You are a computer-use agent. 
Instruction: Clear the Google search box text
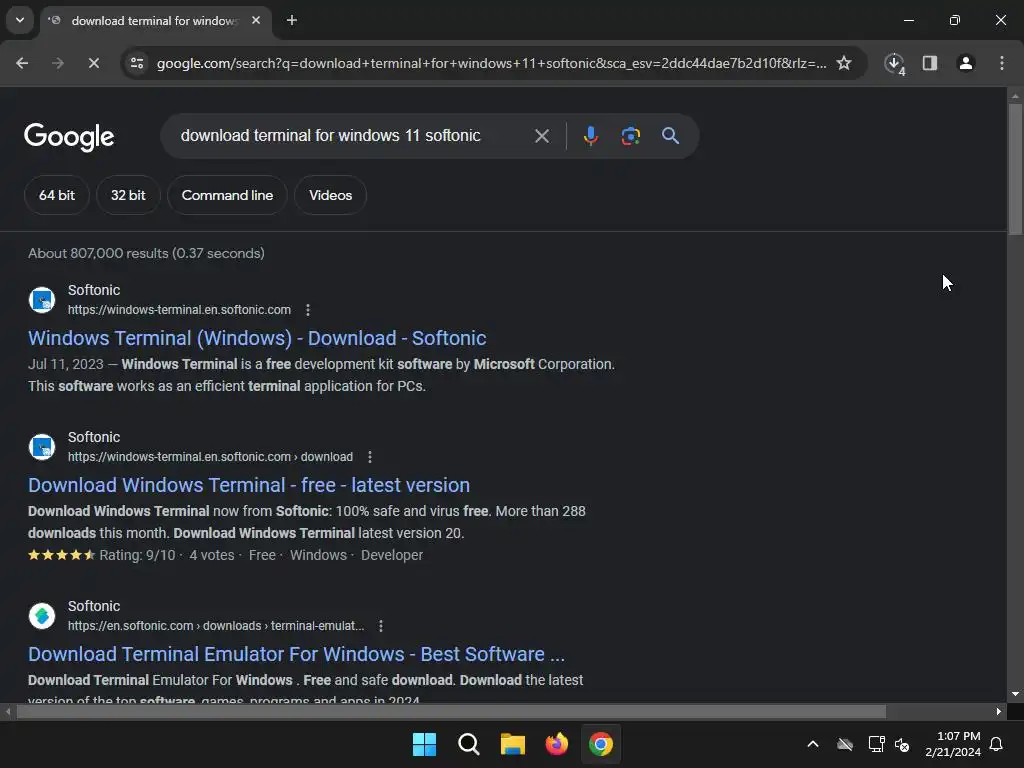pyautogui.click(x=541, y=136)
